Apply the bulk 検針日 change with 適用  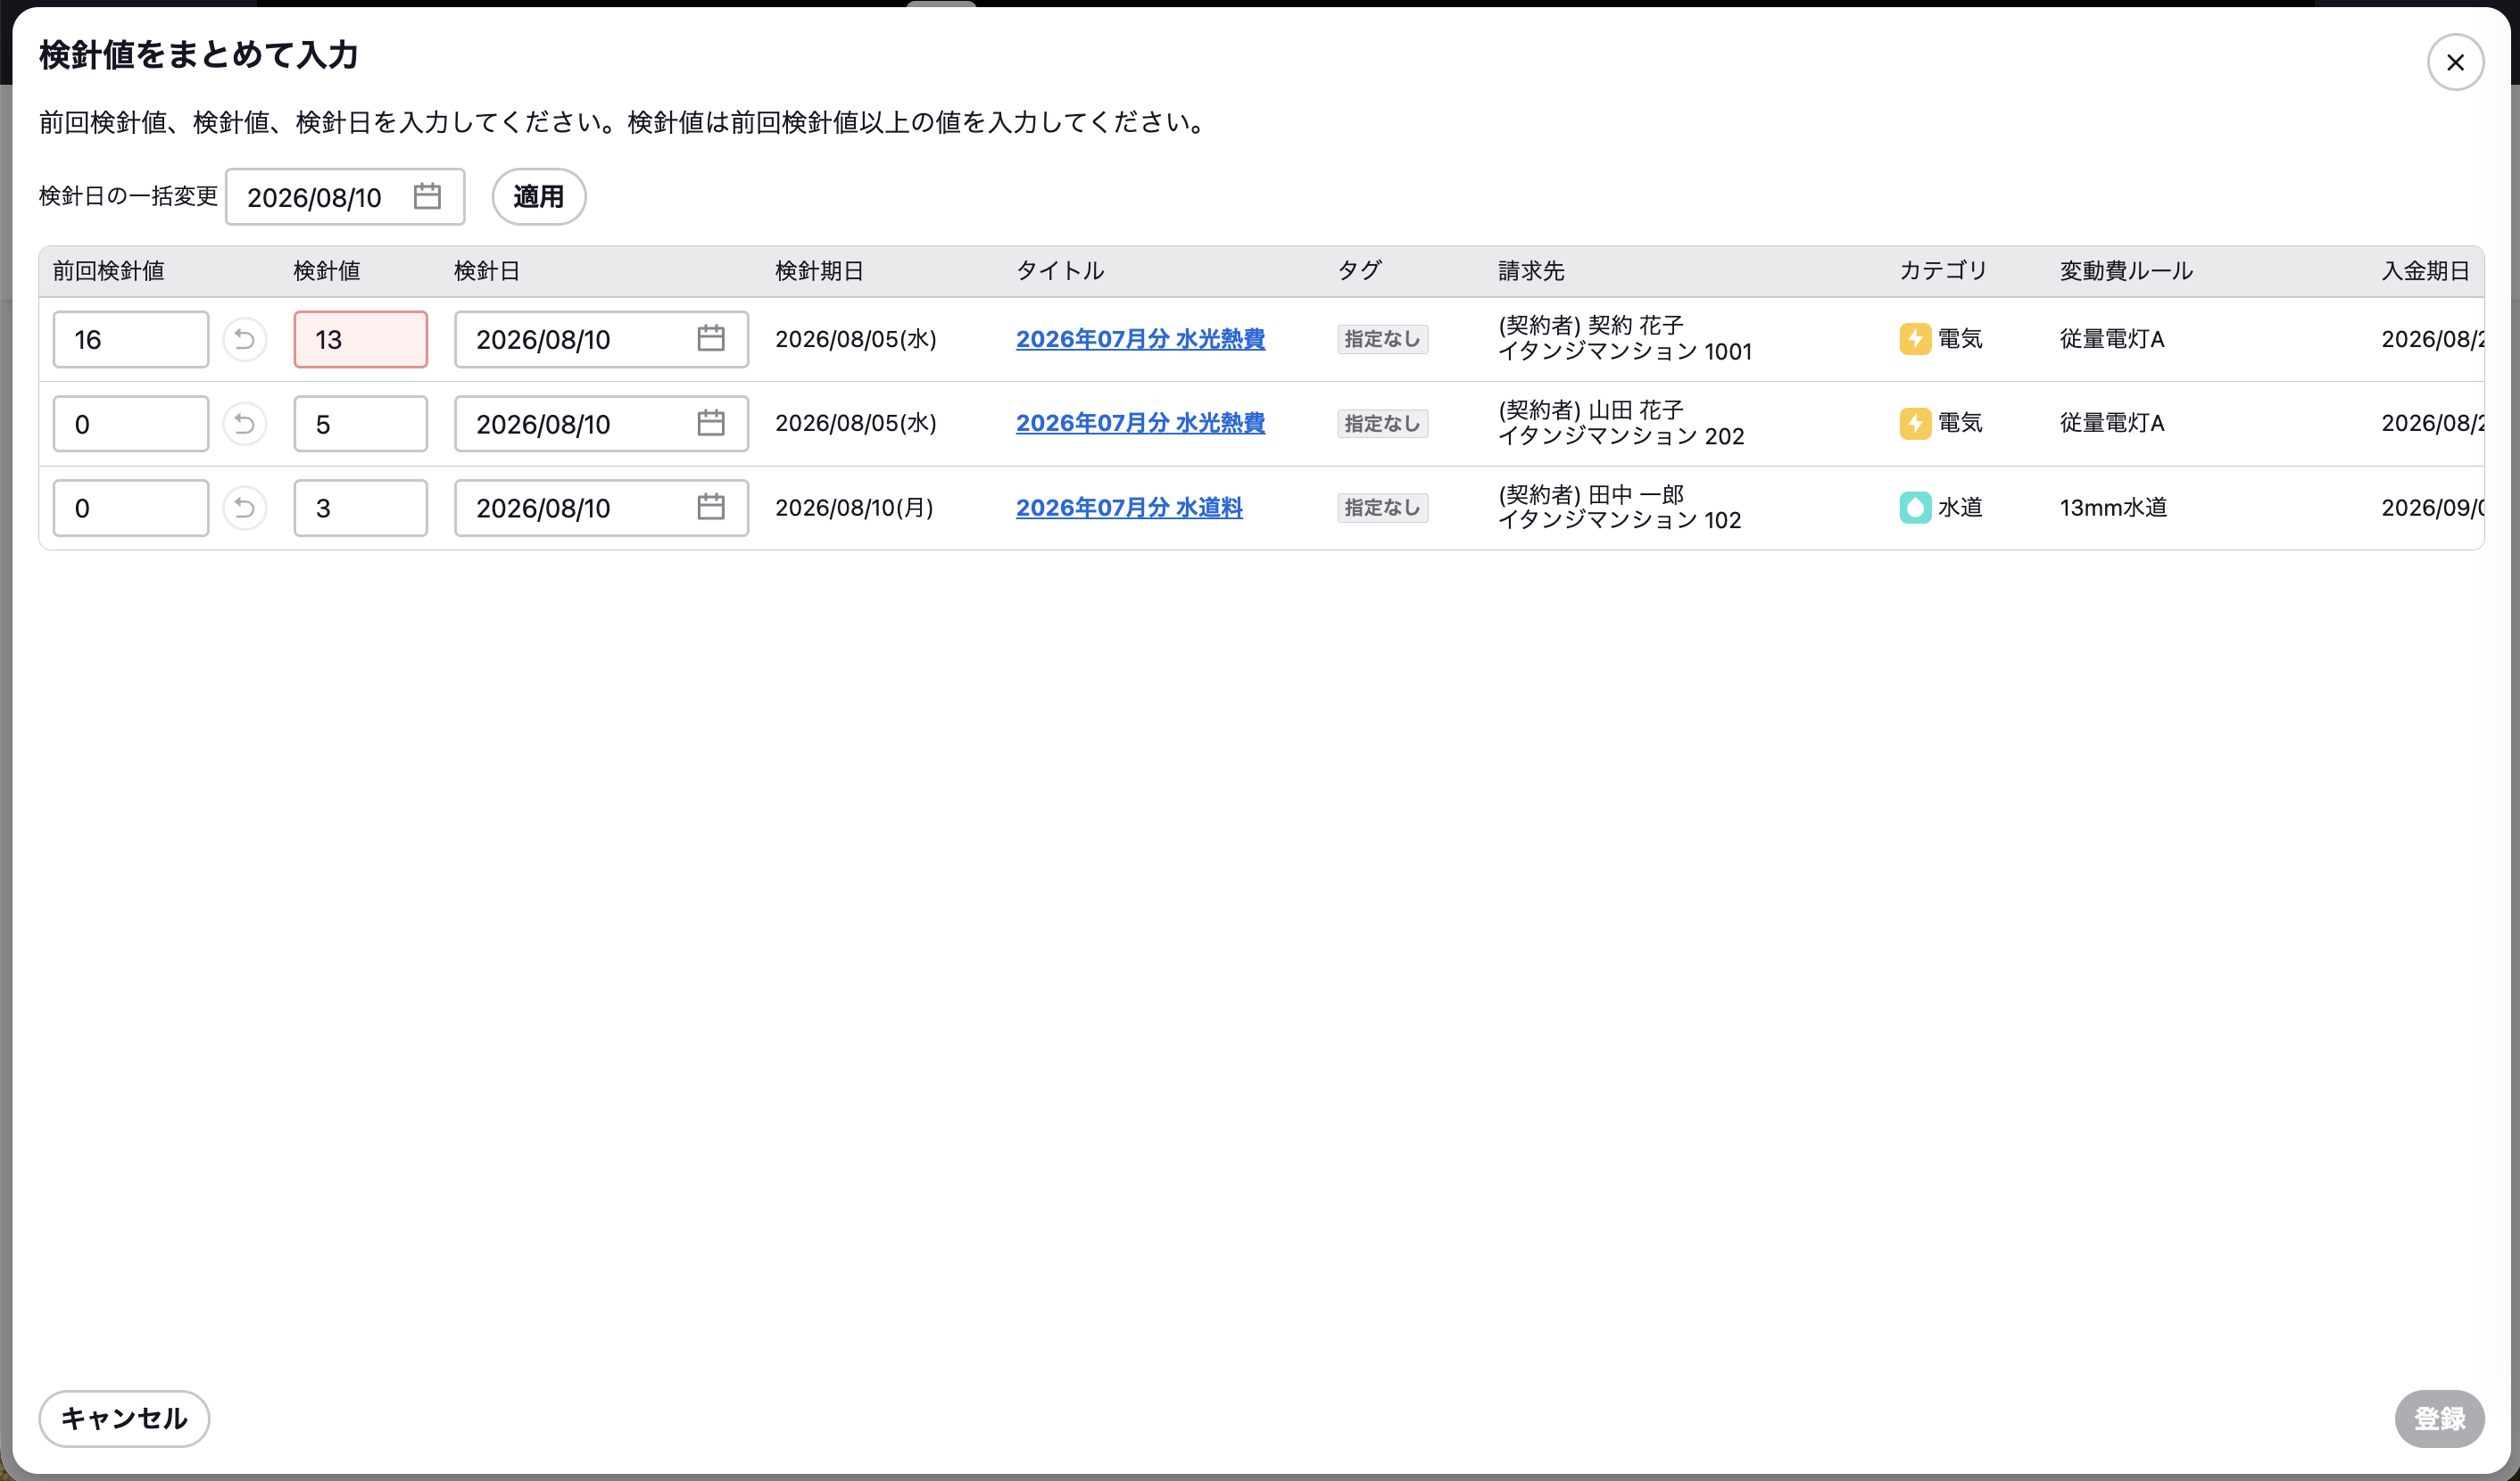539,196
